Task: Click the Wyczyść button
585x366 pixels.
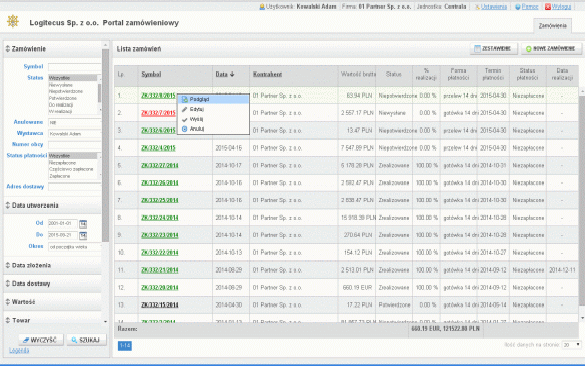Action: point(41,340)
